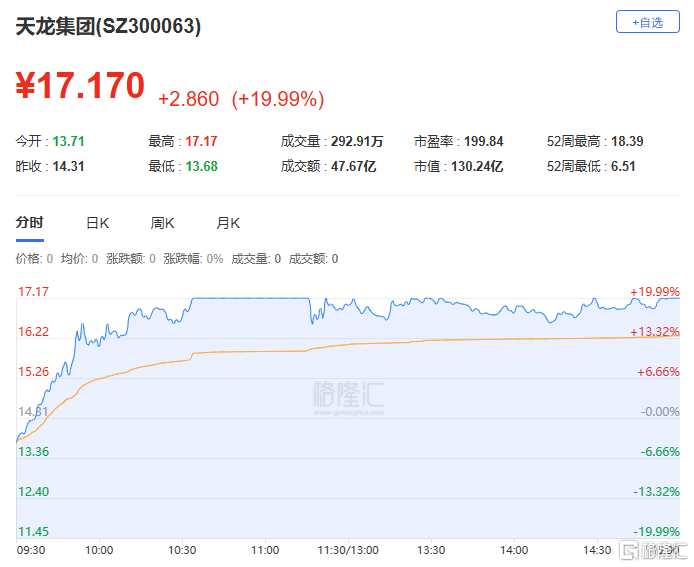694x567 pixels.
Task: Click the 天龙集团(SZ300063) stock title
Action: click(108, 27)
